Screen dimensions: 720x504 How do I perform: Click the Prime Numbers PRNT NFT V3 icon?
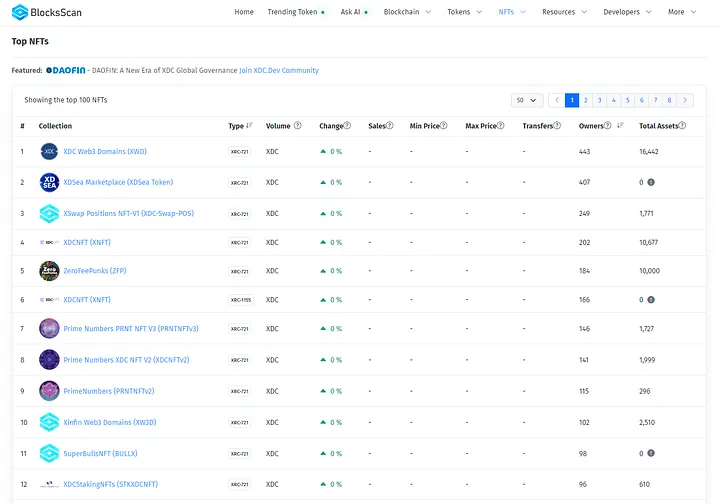pos(49,329)
